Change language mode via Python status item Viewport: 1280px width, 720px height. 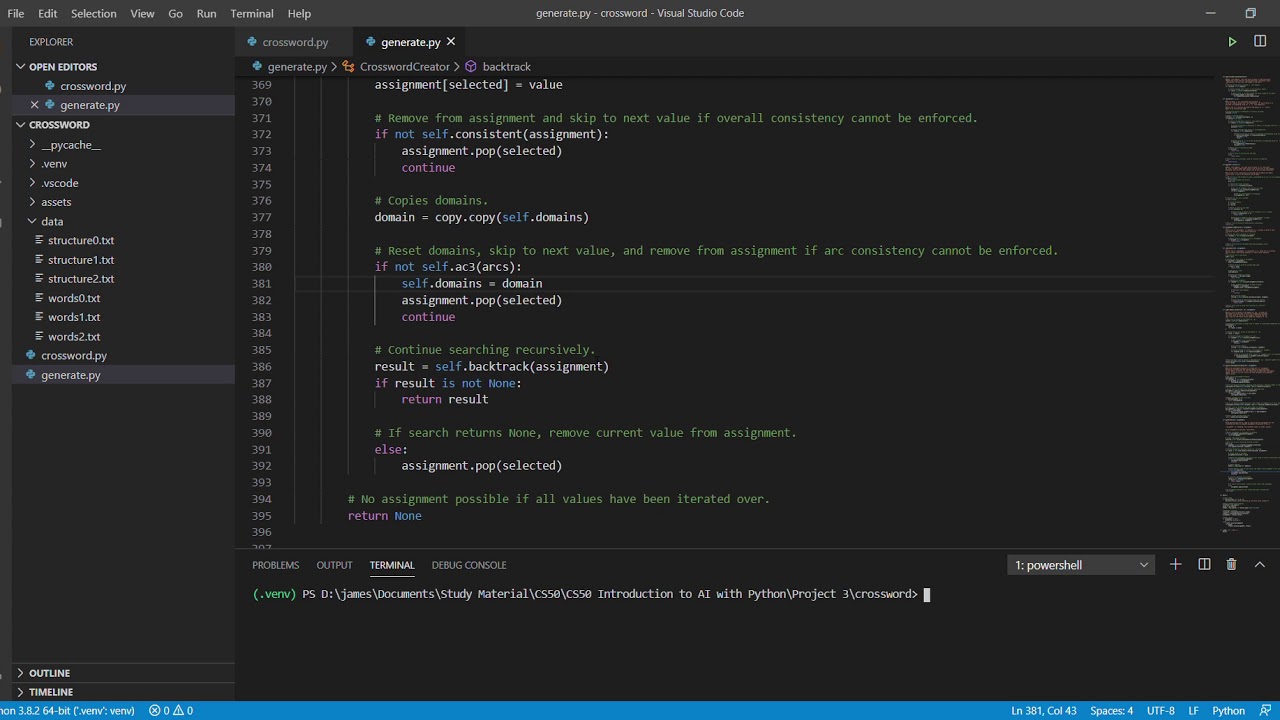pyautogui.click(x=1229, y=711)
